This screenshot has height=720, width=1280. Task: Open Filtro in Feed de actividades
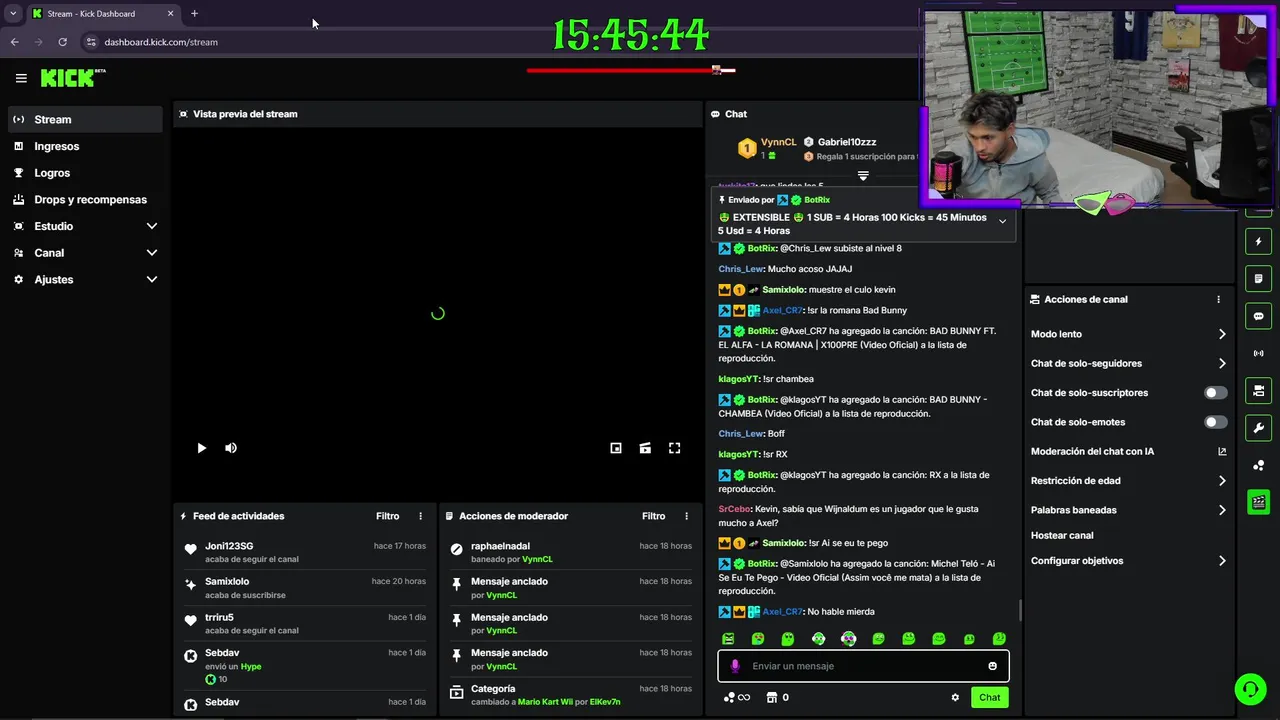388,516
